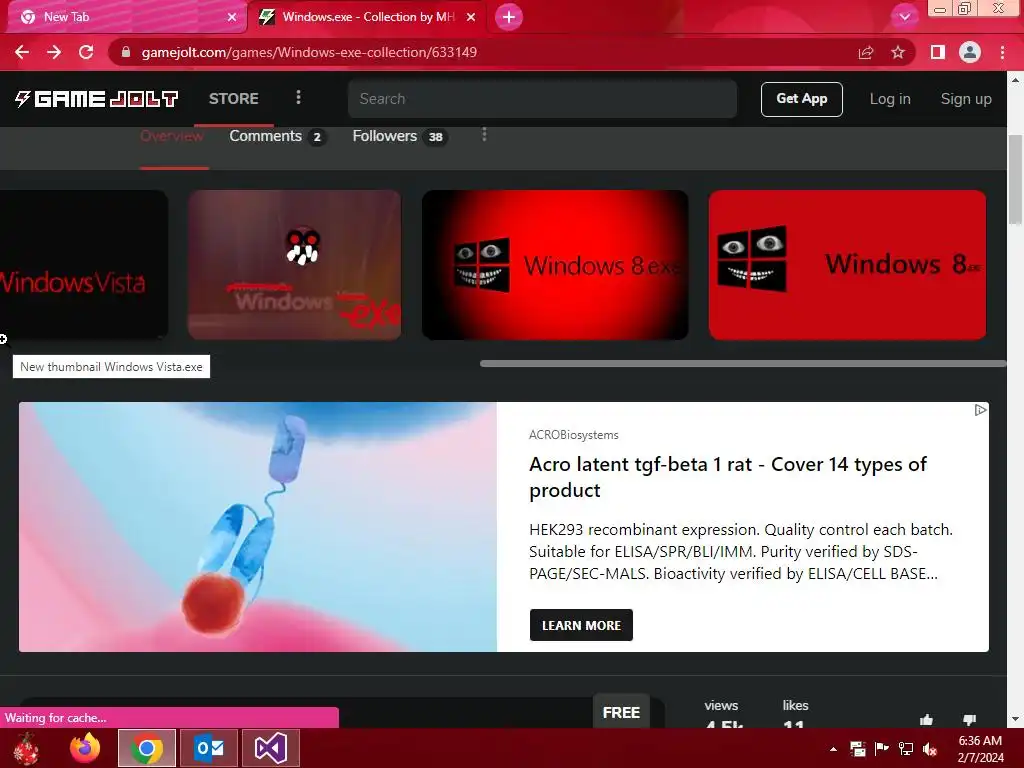Viewport: 1024px width, 768px height.
Task: Open the STORE section
Action: [x=234, y=99]
